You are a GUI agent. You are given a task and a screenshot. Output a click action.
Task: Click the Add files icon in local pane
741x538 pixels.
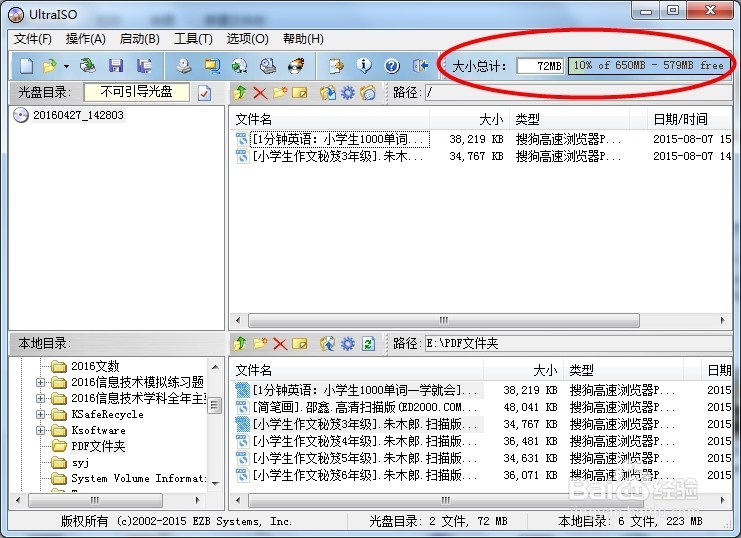click(x=327, y=344)
